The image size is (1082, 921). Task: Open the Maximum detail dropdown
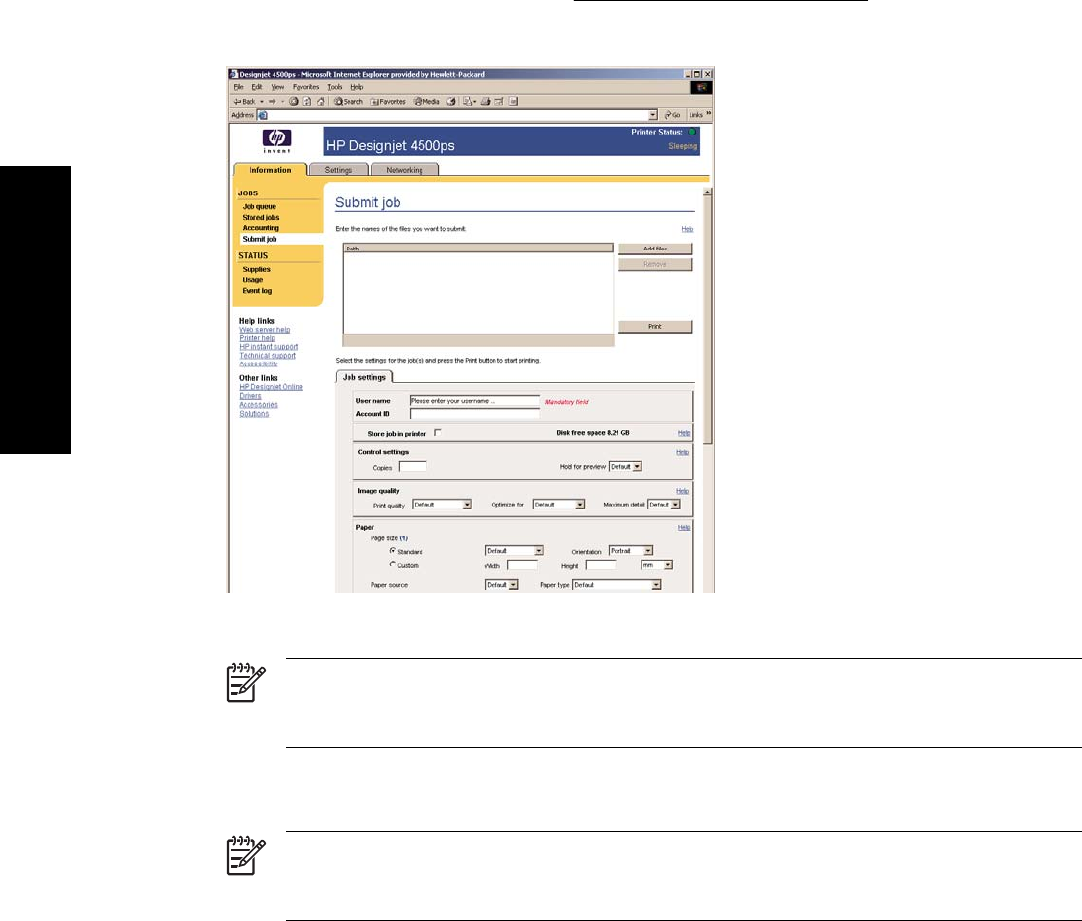664,504
